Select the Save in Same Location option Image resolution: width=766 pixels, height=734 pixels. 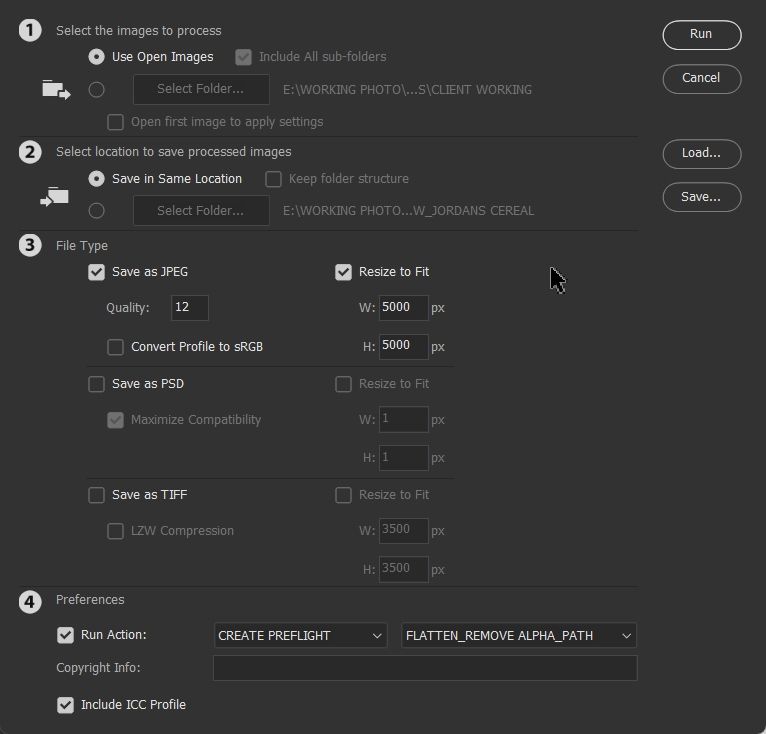coord(97,179)
